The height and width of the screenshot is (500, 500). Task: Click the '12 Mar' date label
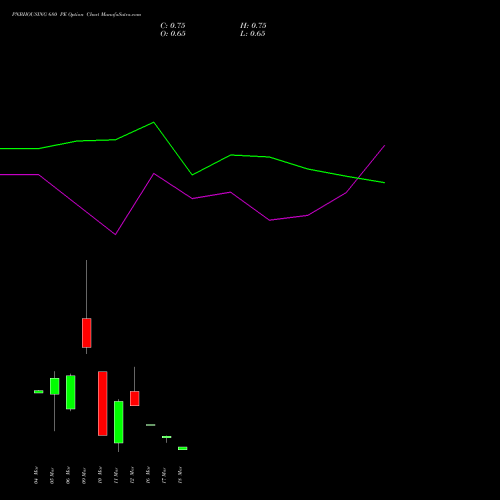(132, 475)
